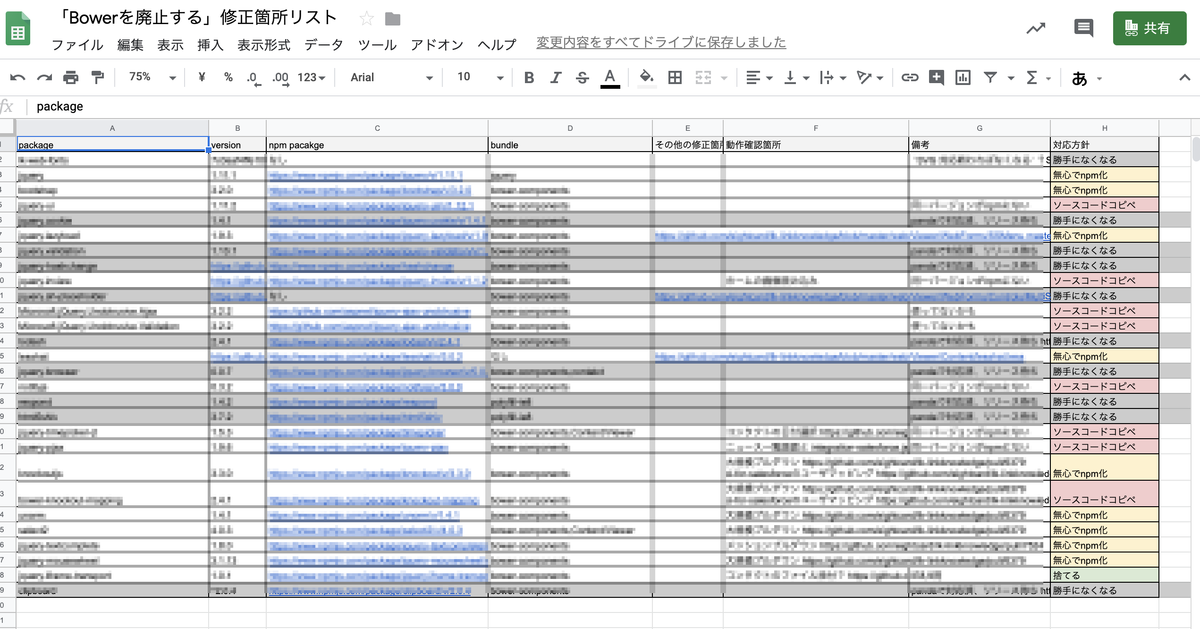
Task: Toggle bold formatting
Action: coord(529,77)
